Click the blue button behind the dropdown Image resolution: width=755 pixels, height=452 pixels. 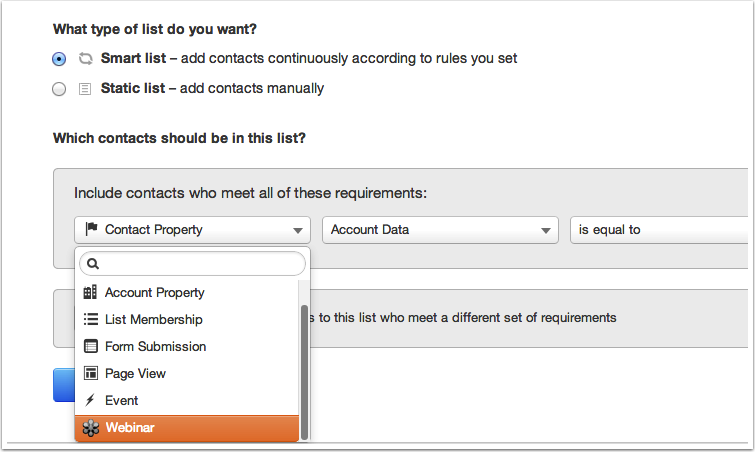pos(64,385)
